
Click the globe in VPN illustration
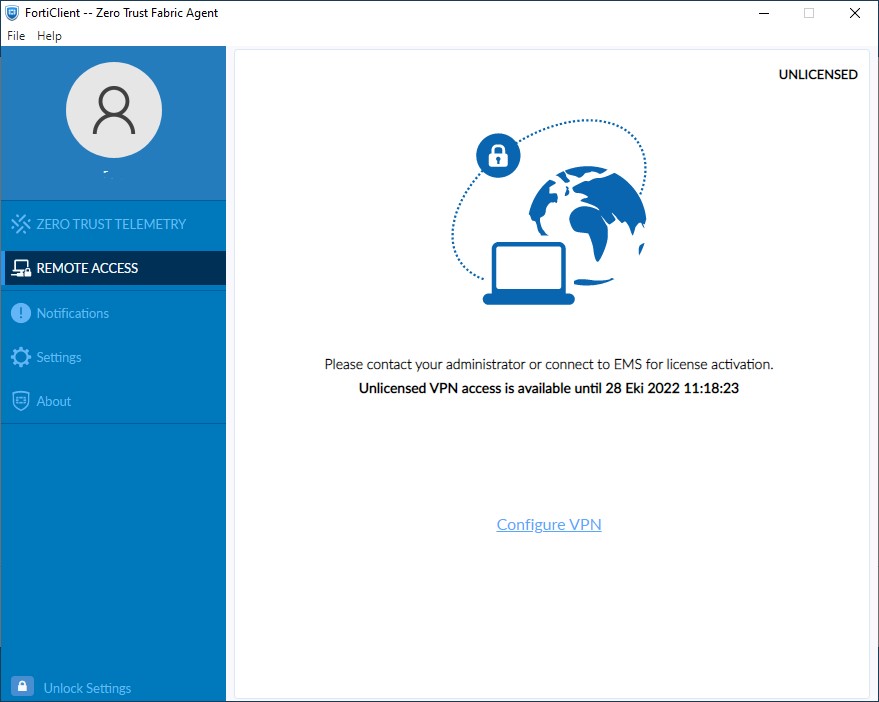pos(587,224)
